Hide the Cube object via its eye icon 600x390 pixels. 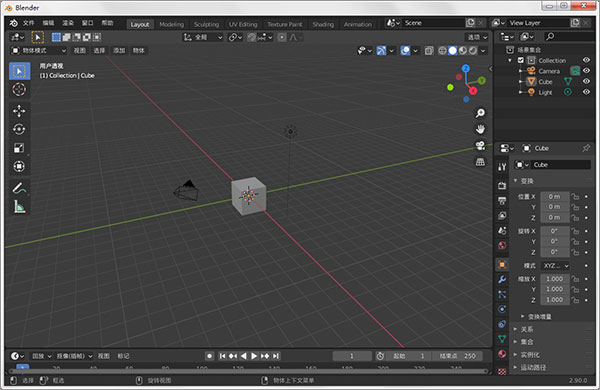[586, 82]
